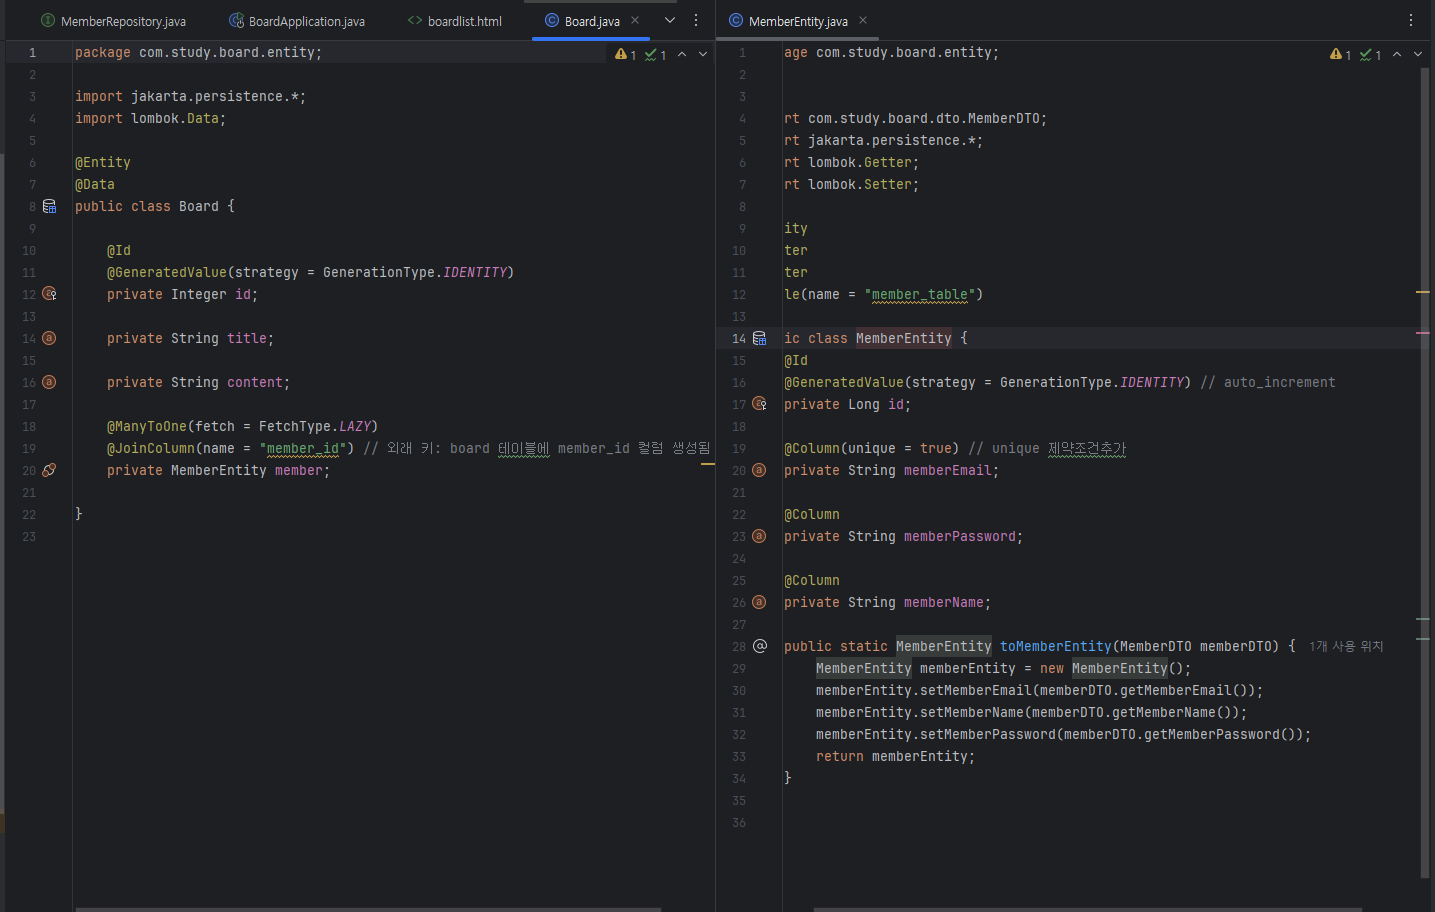Click the column gutter icon next to title field
Image resolution: width=1435 pixels, height=912 pixels.
click(x=49, y=338)
